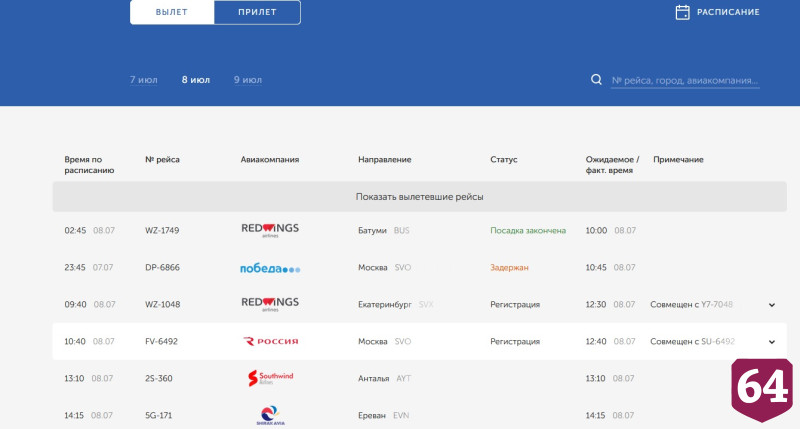
Task: Select the 9 июл date tab
Action: [x=248, y=80]
